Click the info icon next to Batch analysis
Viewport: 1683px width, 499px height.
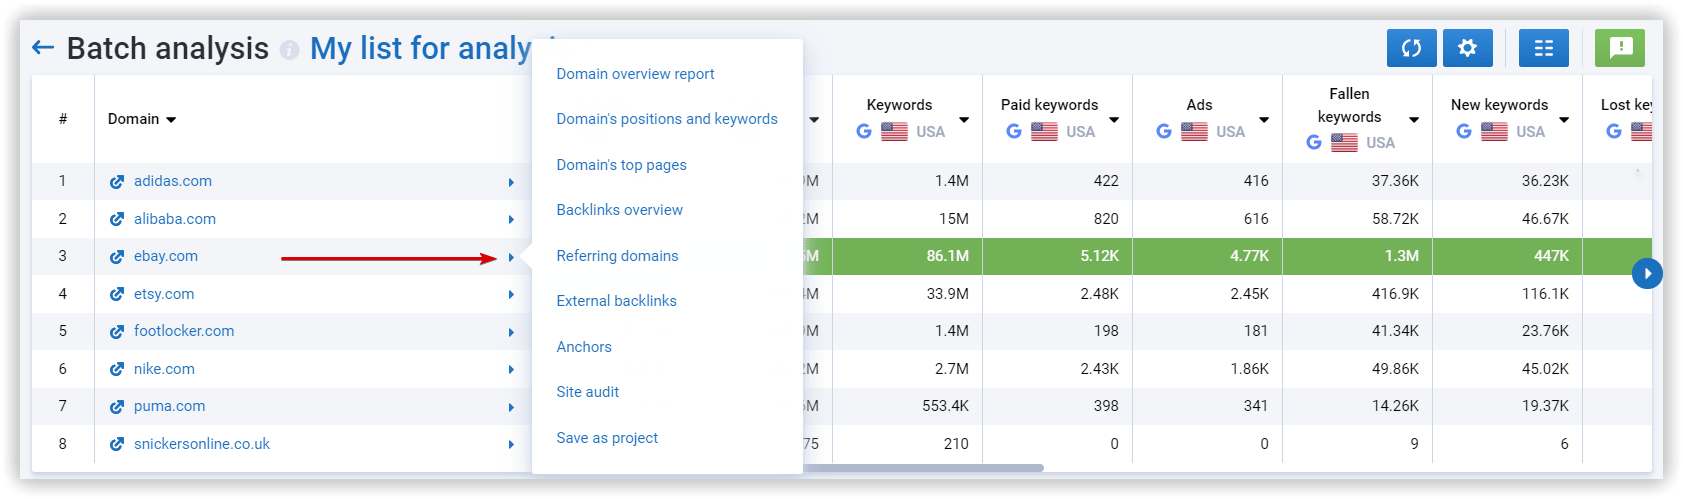(289, 50)
